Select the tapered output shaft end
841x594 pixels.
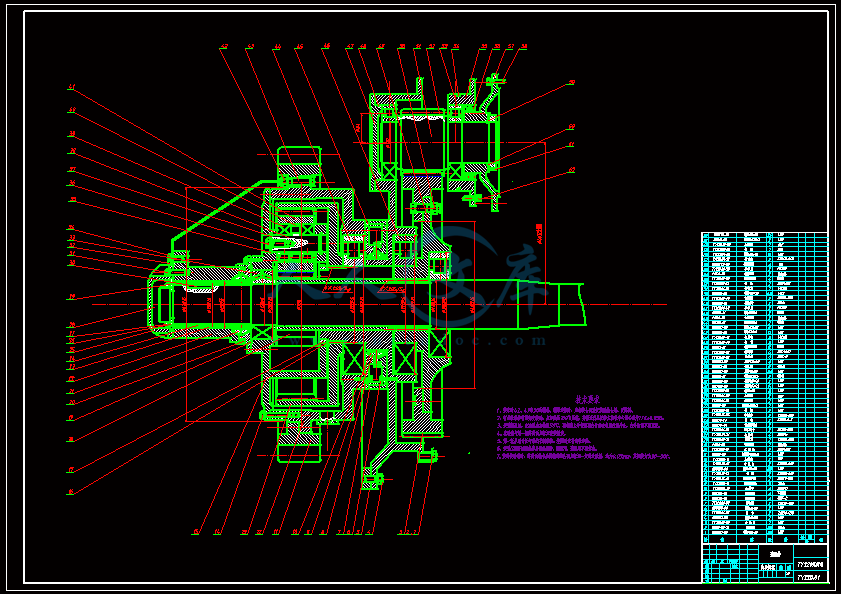click(x=550, y=304)
